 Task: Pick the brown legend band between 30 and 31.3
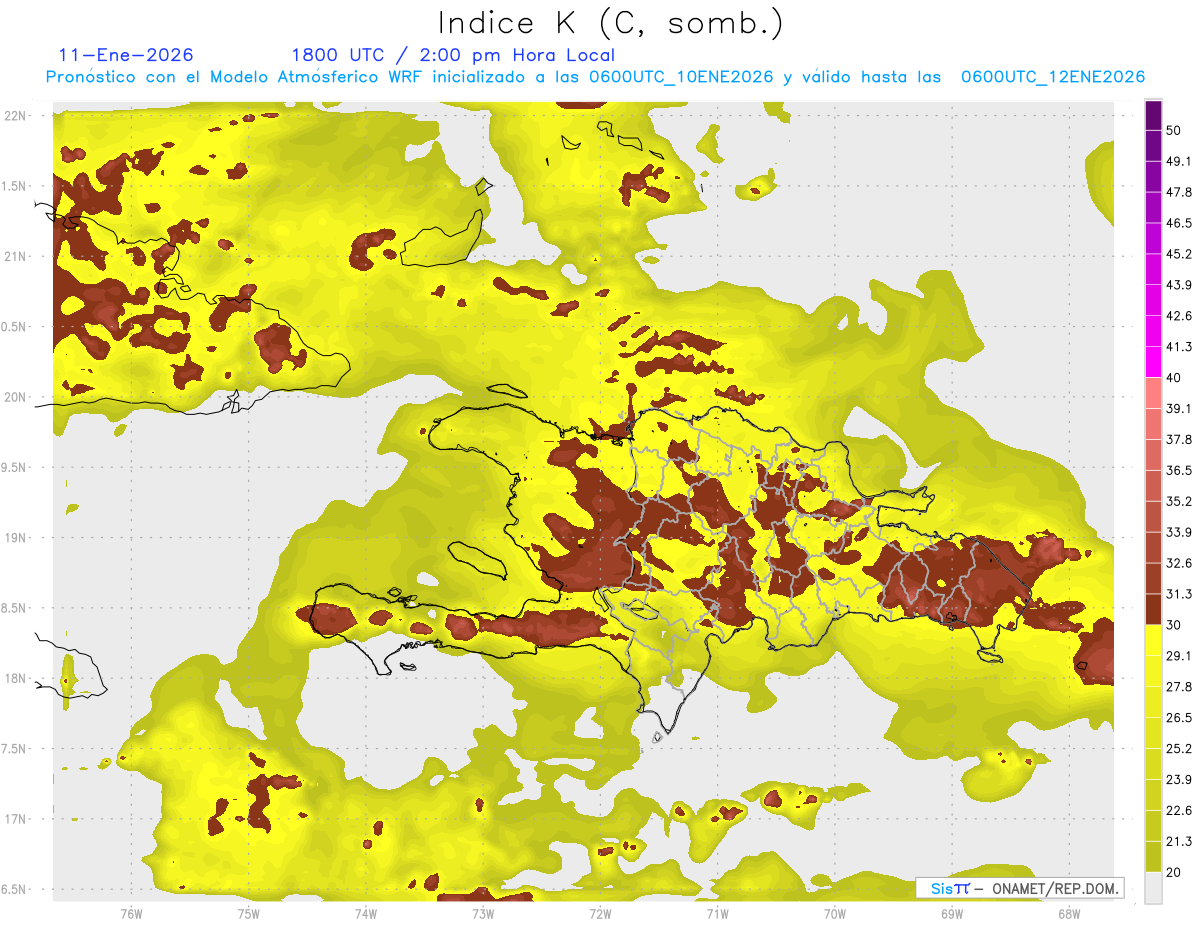1154,609
